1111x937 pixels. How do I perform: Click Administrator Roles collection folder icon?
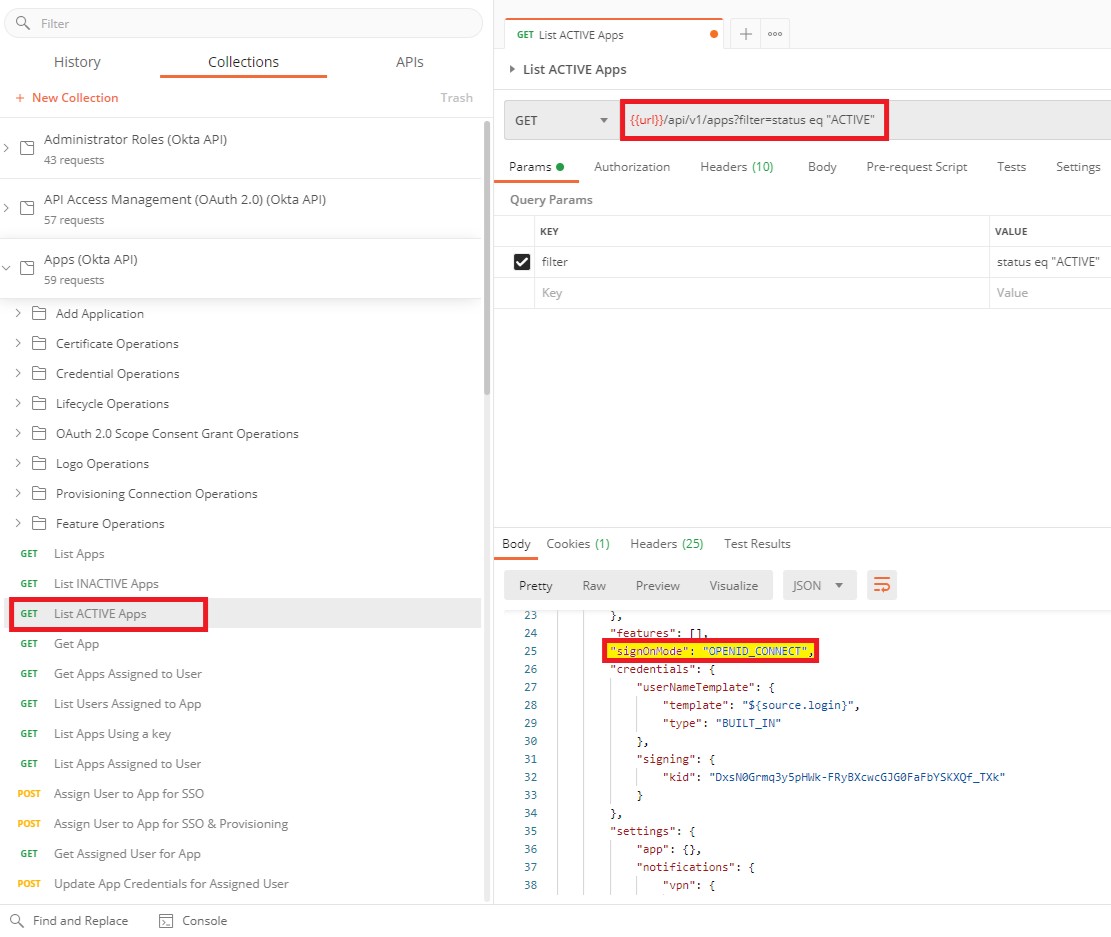point(27,148)
